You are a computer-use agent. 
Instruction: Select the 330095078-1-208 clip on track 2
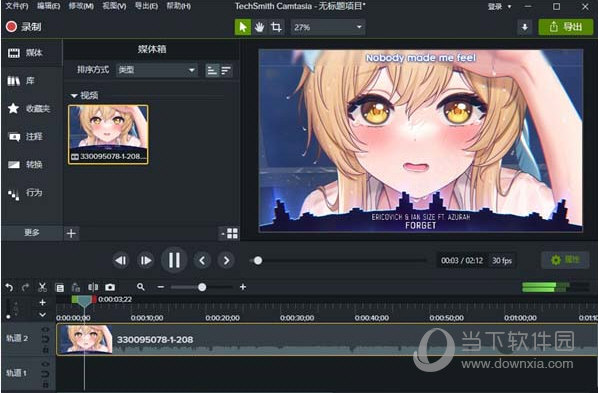pos(327,340)
